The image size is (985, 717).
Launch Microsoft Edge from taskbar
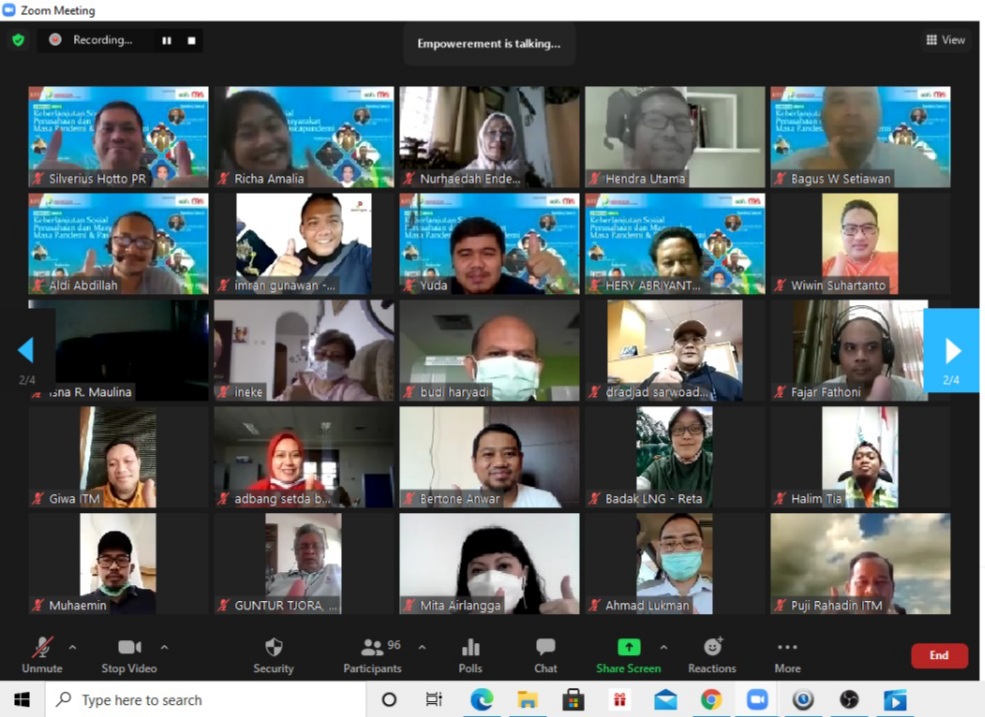coord(482,699)
